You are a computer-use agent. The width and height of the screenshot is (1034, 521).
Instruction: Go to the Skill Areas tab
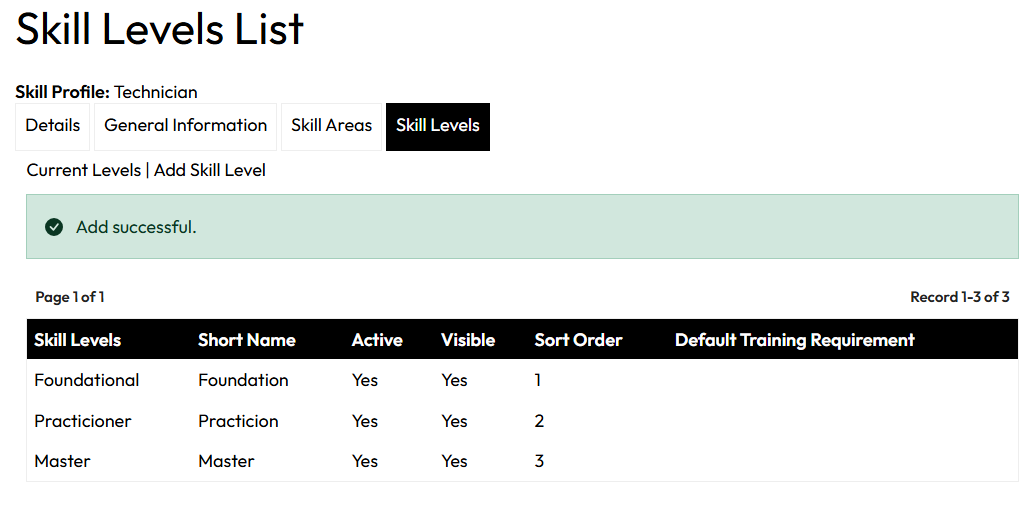[331, 126]
